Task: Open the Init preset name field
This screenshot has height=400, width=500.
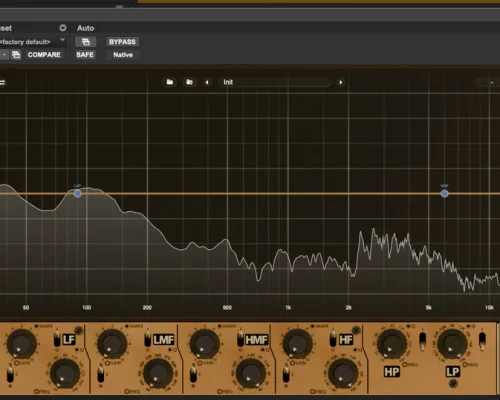Action: tap(275, 82)
